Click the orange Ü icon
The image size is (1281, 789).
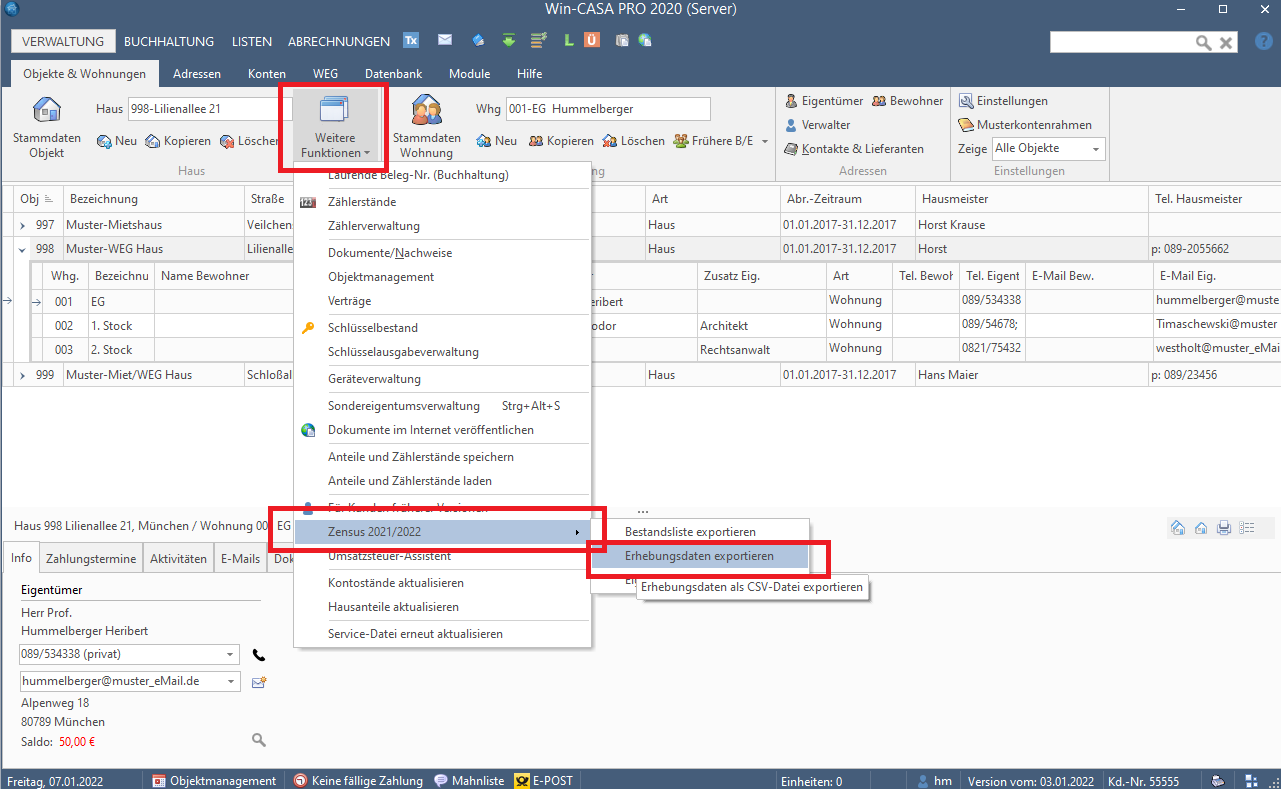pyautogui.click(x=592, y=41)
